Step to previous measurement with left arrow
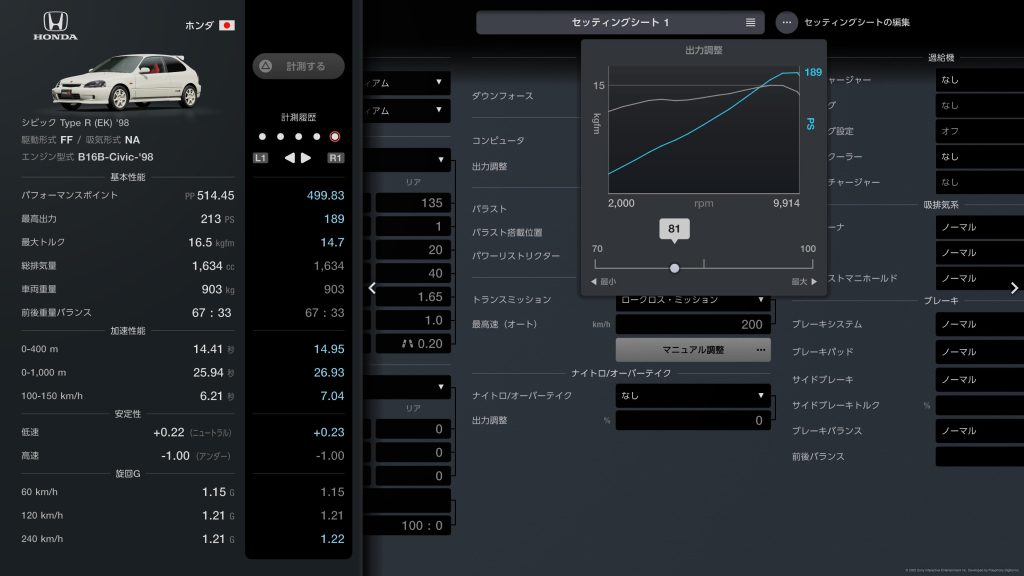This screenshot has width=1024, height=576. [289, 158]
